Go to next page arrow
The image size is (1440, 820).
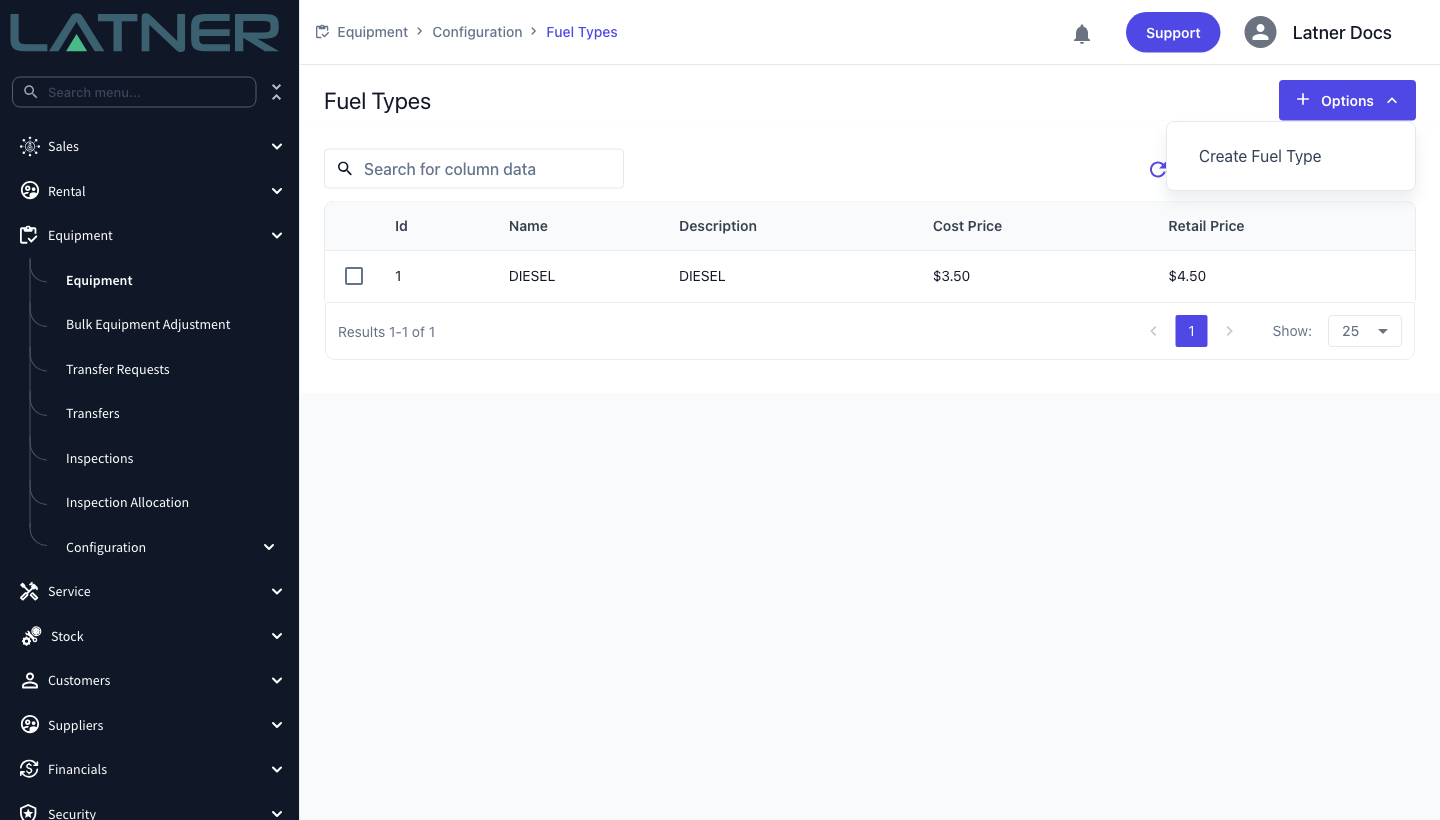tap(1229, 331)
